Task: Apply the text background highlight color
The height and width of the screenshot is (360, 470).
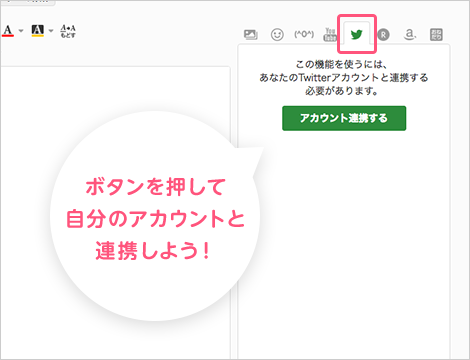Action: click(38, 31)
